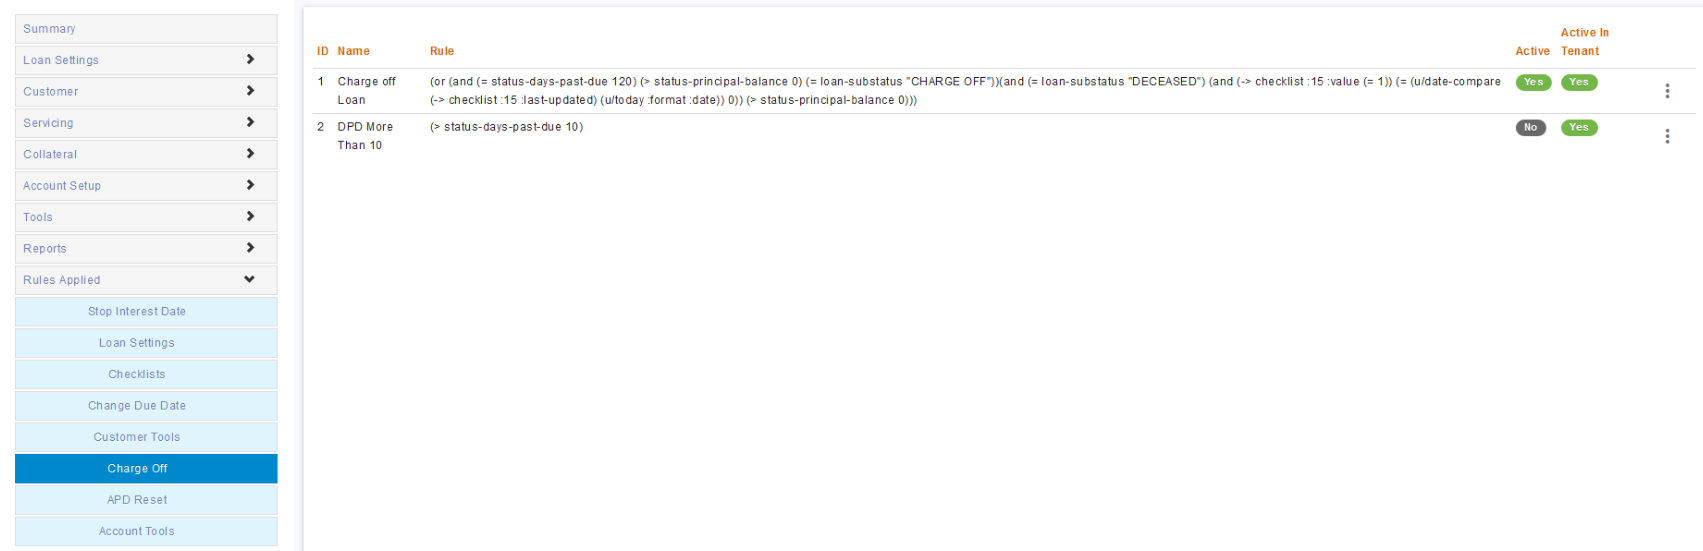Expand the Tools sidebar section
Viewport: 1703px width, 551px height.
(x=146, y=217)
